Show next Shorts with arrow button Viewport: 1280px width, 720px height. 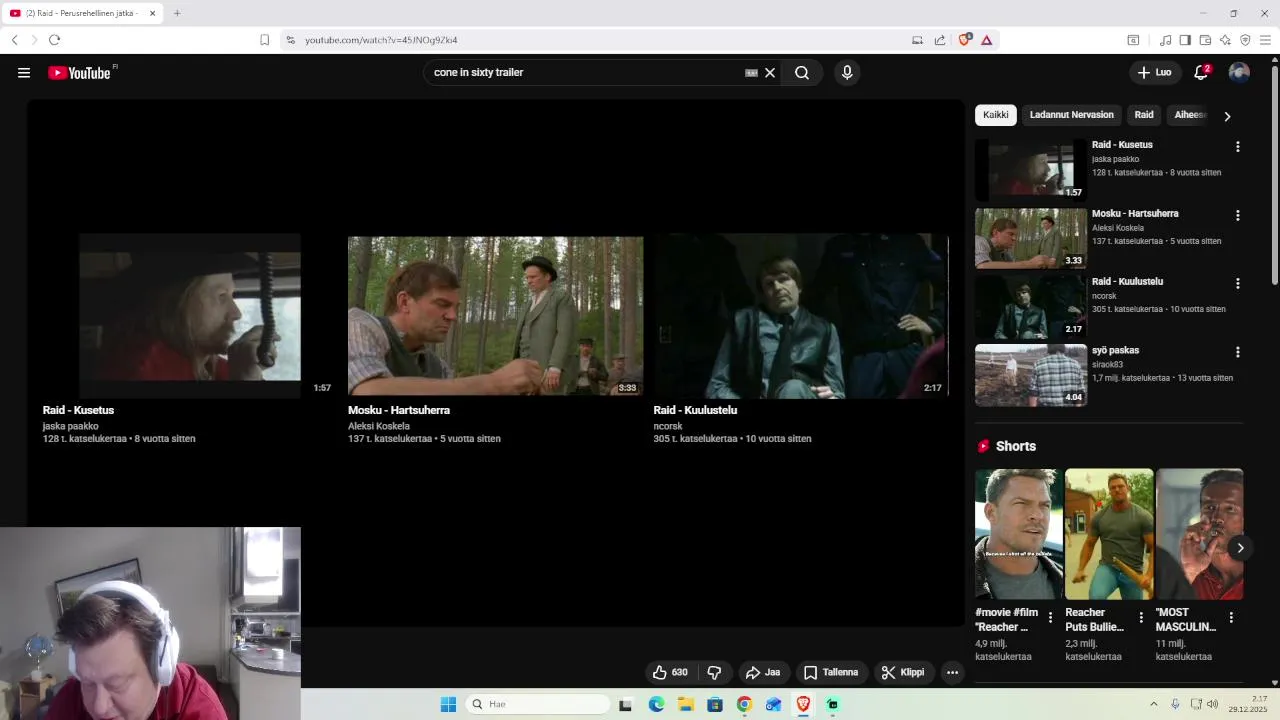[x=1240, y=547]
